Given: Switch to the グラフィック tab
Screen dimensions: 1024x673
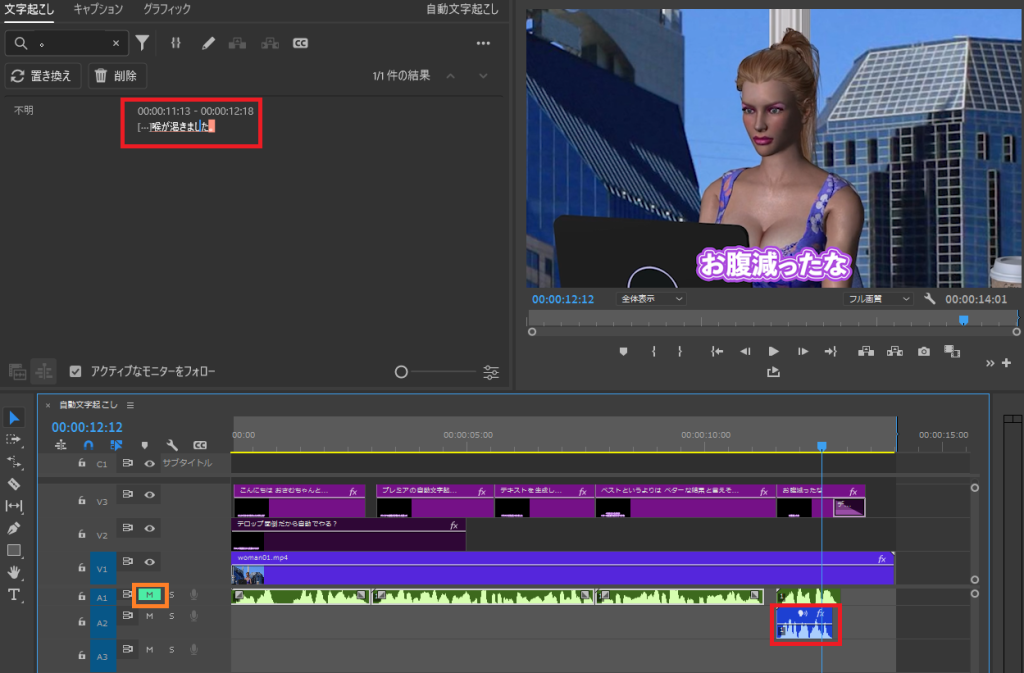Looking at the screenshot, I should (x=168, y=10).
